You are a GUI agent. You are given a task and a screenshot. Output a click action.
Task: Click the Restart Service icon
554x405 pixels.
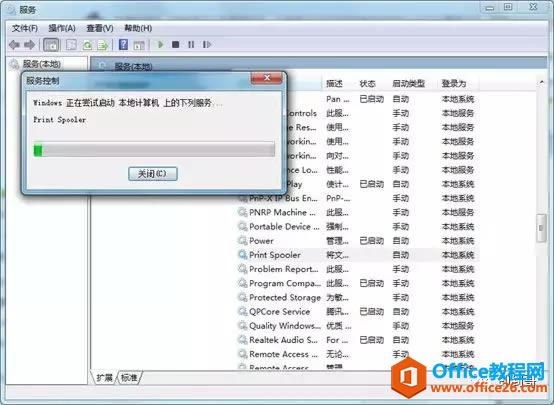coord(207,45)
